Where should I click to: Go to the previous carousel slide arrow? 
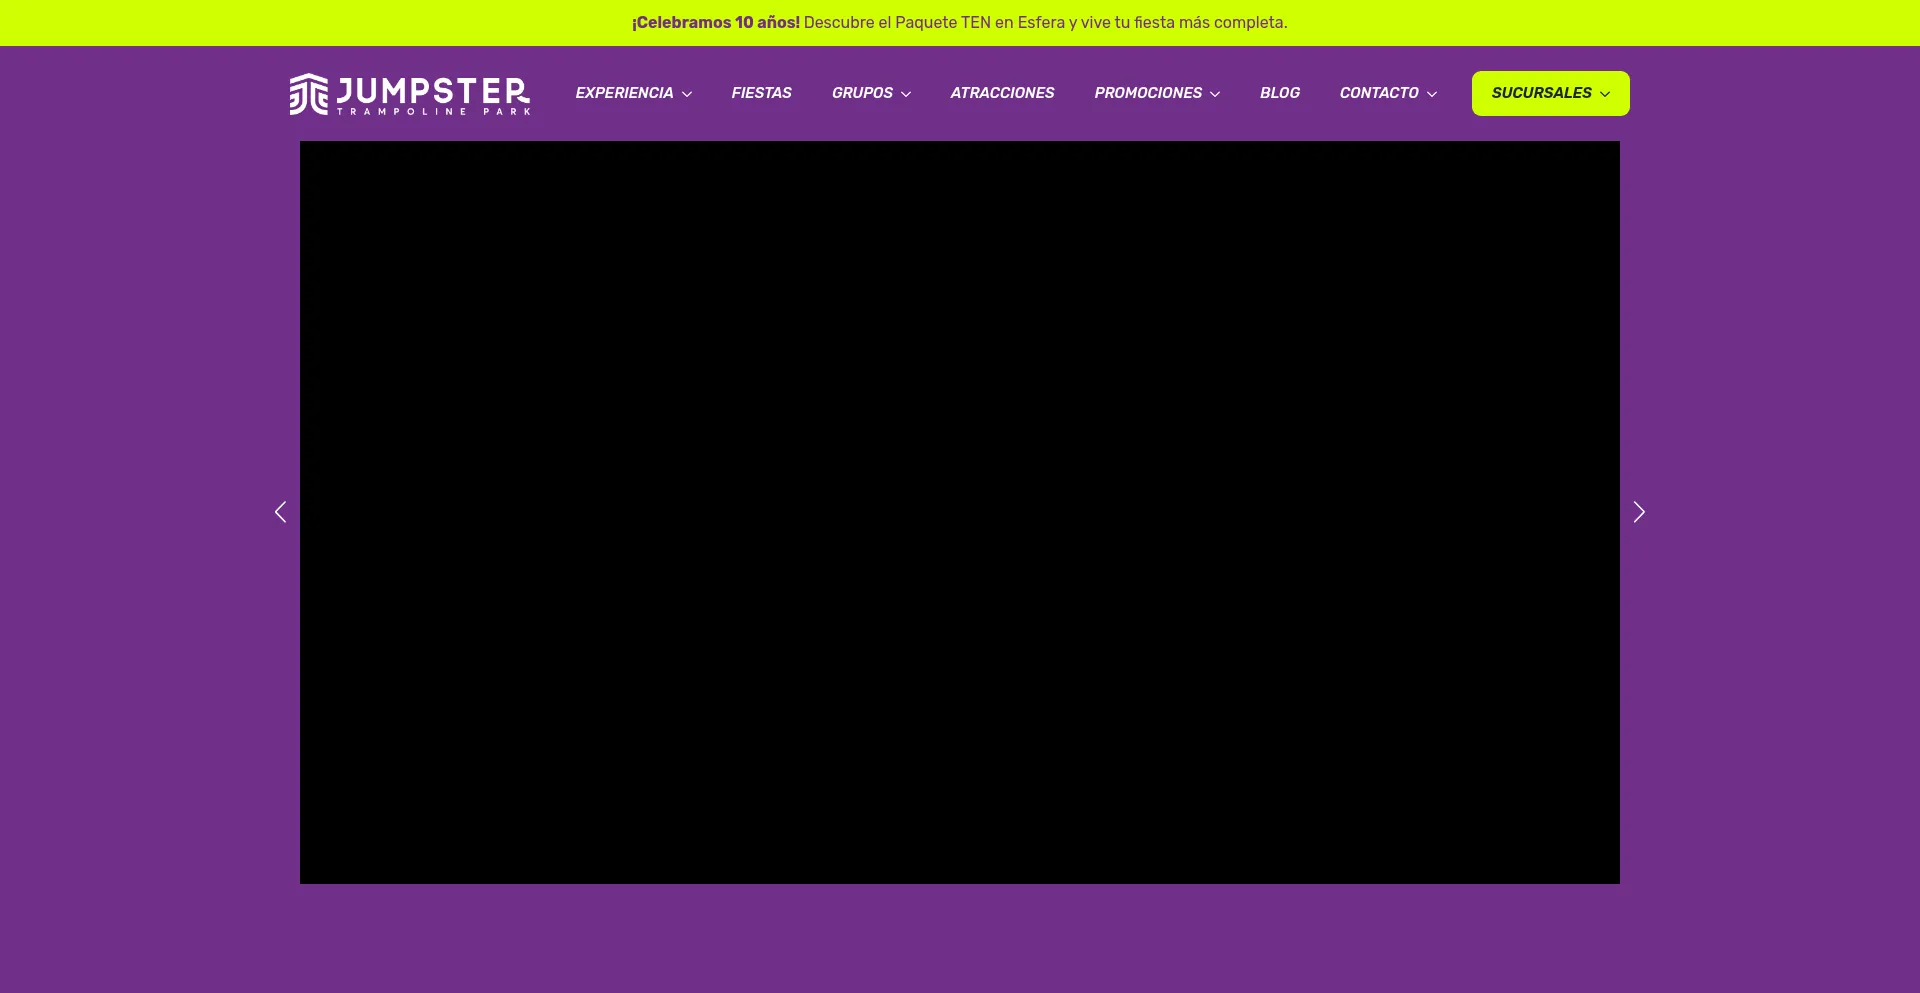coord(280,512)
